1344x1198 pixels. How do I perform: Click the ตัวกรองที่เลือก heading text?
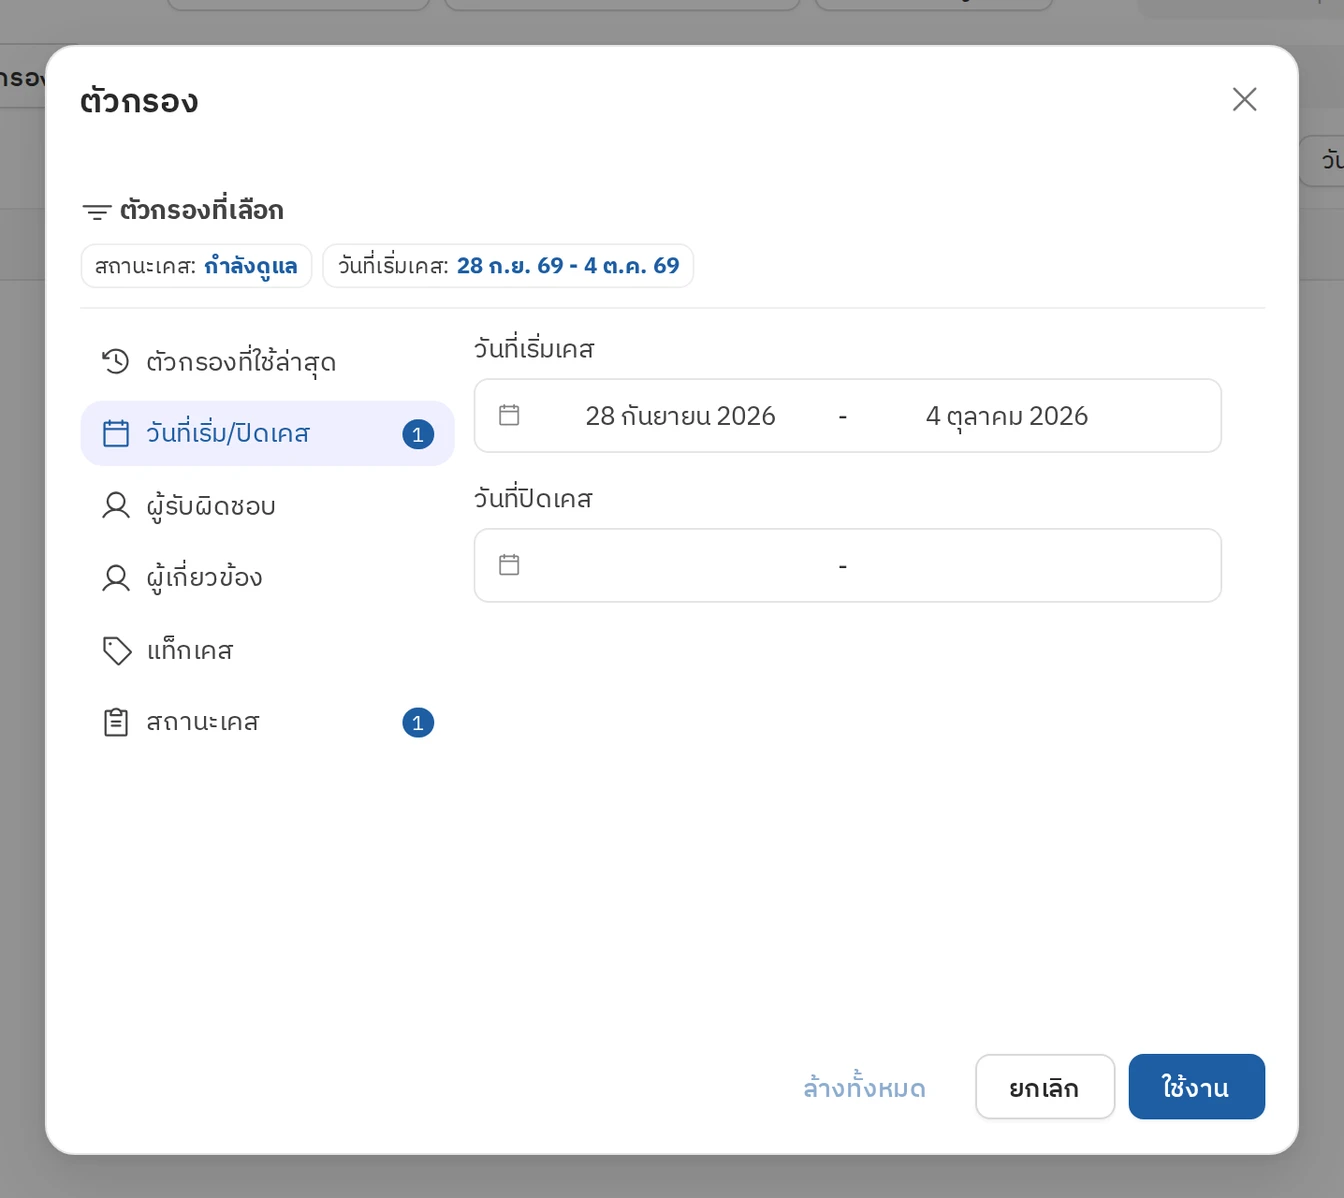click(x=202, y=210)
